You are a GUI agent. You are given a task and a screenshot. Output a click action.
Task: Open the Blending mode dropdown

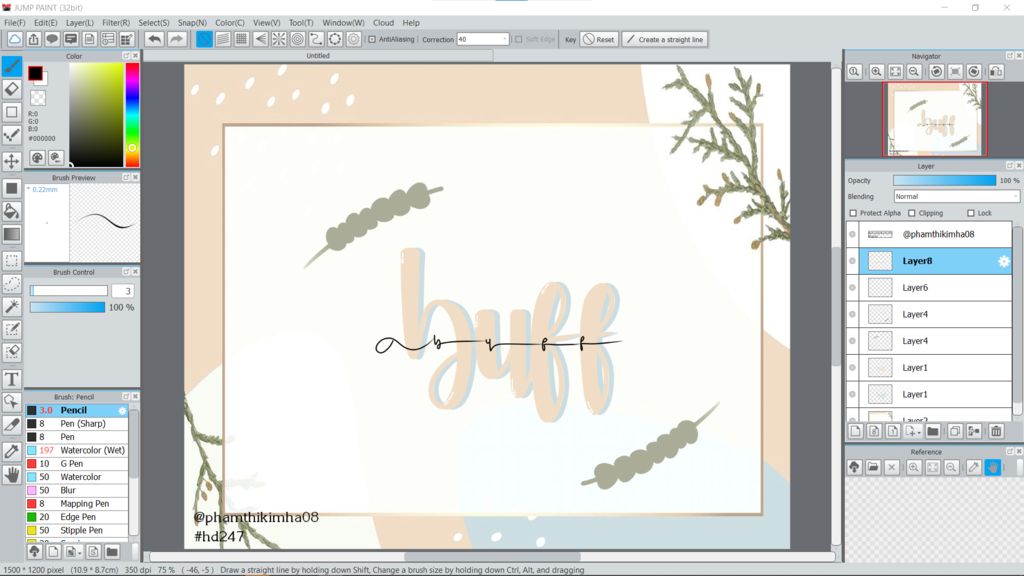click(x=956, y=197)
